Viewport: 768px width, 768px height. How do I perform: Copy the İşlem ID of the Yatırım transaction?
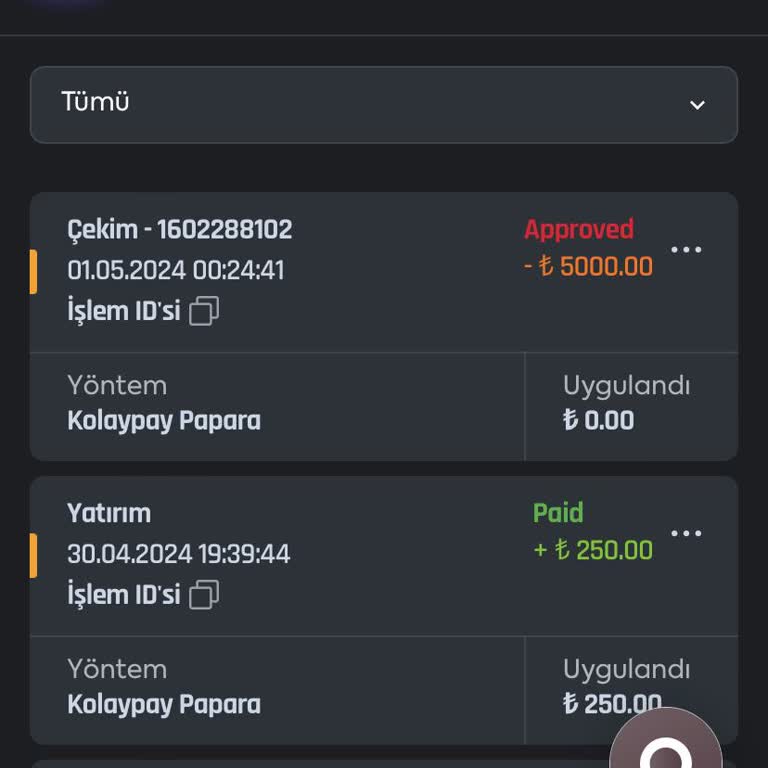(x=204, y=595)
